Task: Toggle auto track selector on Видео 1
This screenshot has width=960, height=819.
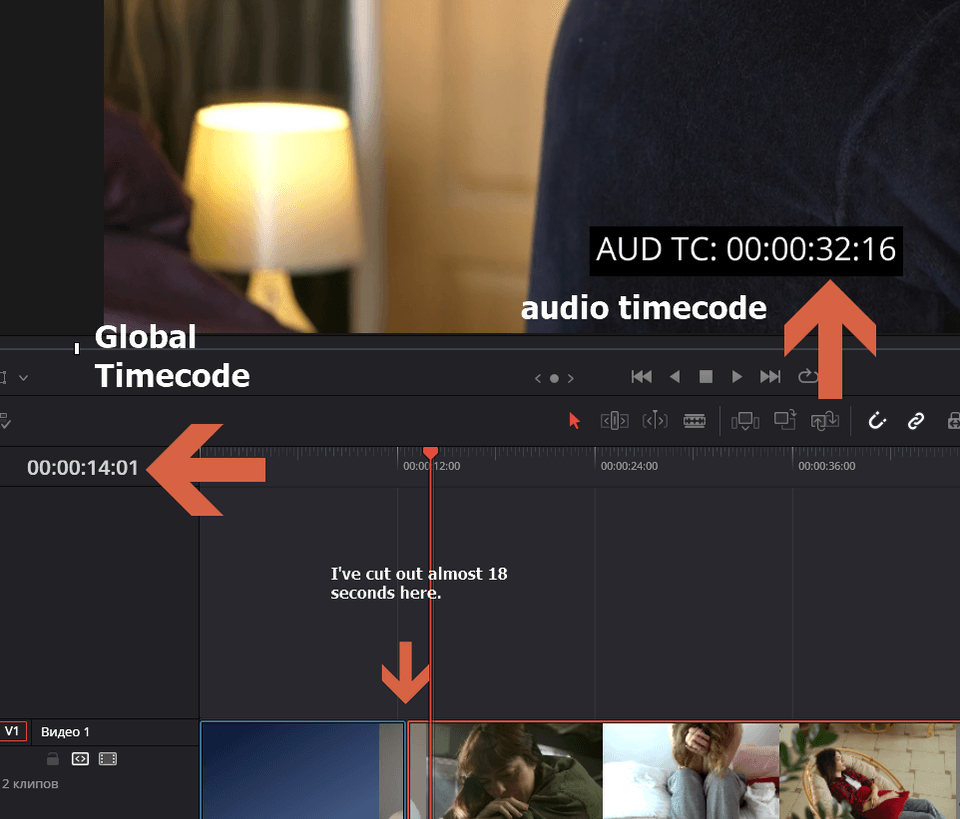Action: (x=80, y=759)
